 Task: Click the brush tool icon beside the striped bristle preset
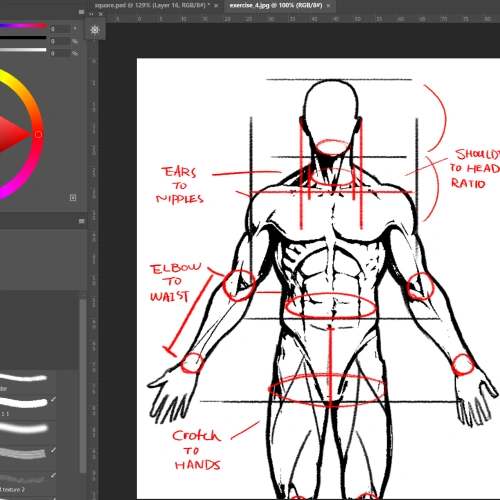pos(53,450)
